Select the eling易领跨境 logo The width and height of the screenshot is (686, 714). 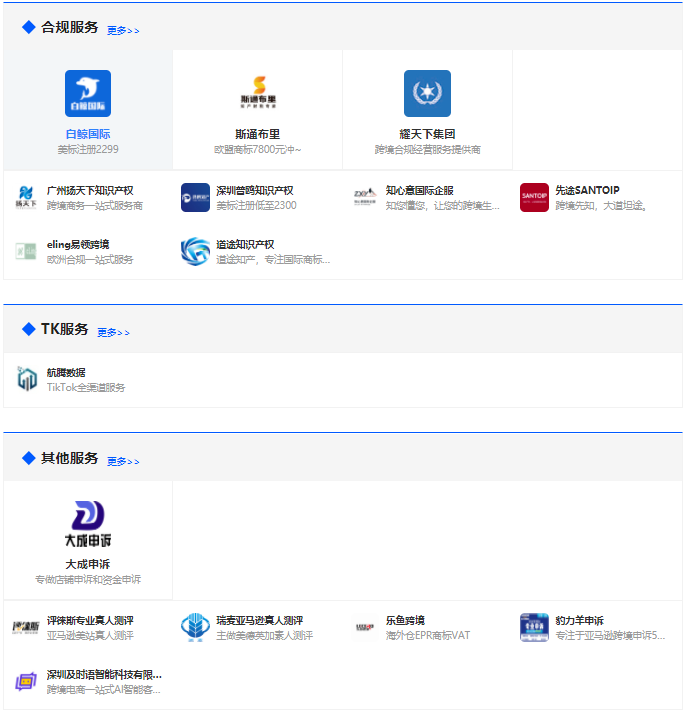(26, 251)
